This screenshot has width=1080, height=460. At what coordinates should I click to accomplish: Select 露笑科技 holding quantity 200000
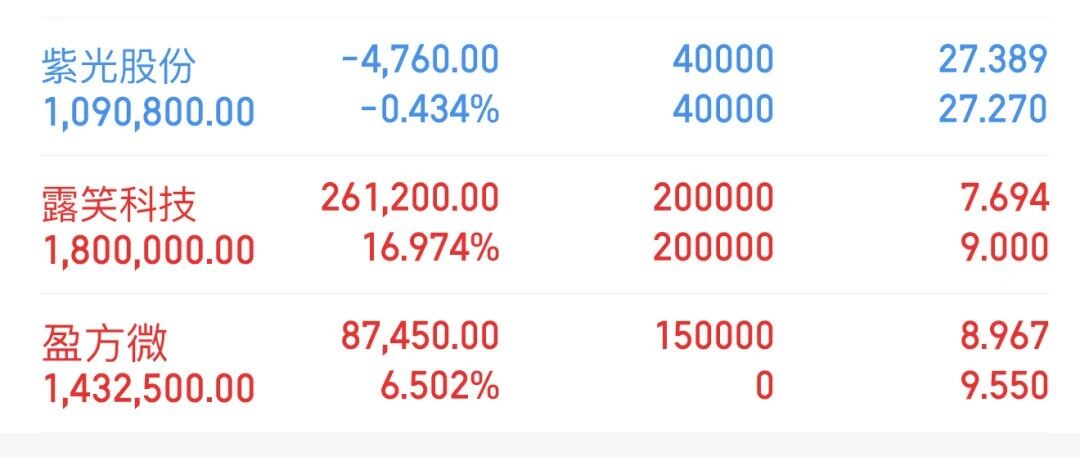714,198
